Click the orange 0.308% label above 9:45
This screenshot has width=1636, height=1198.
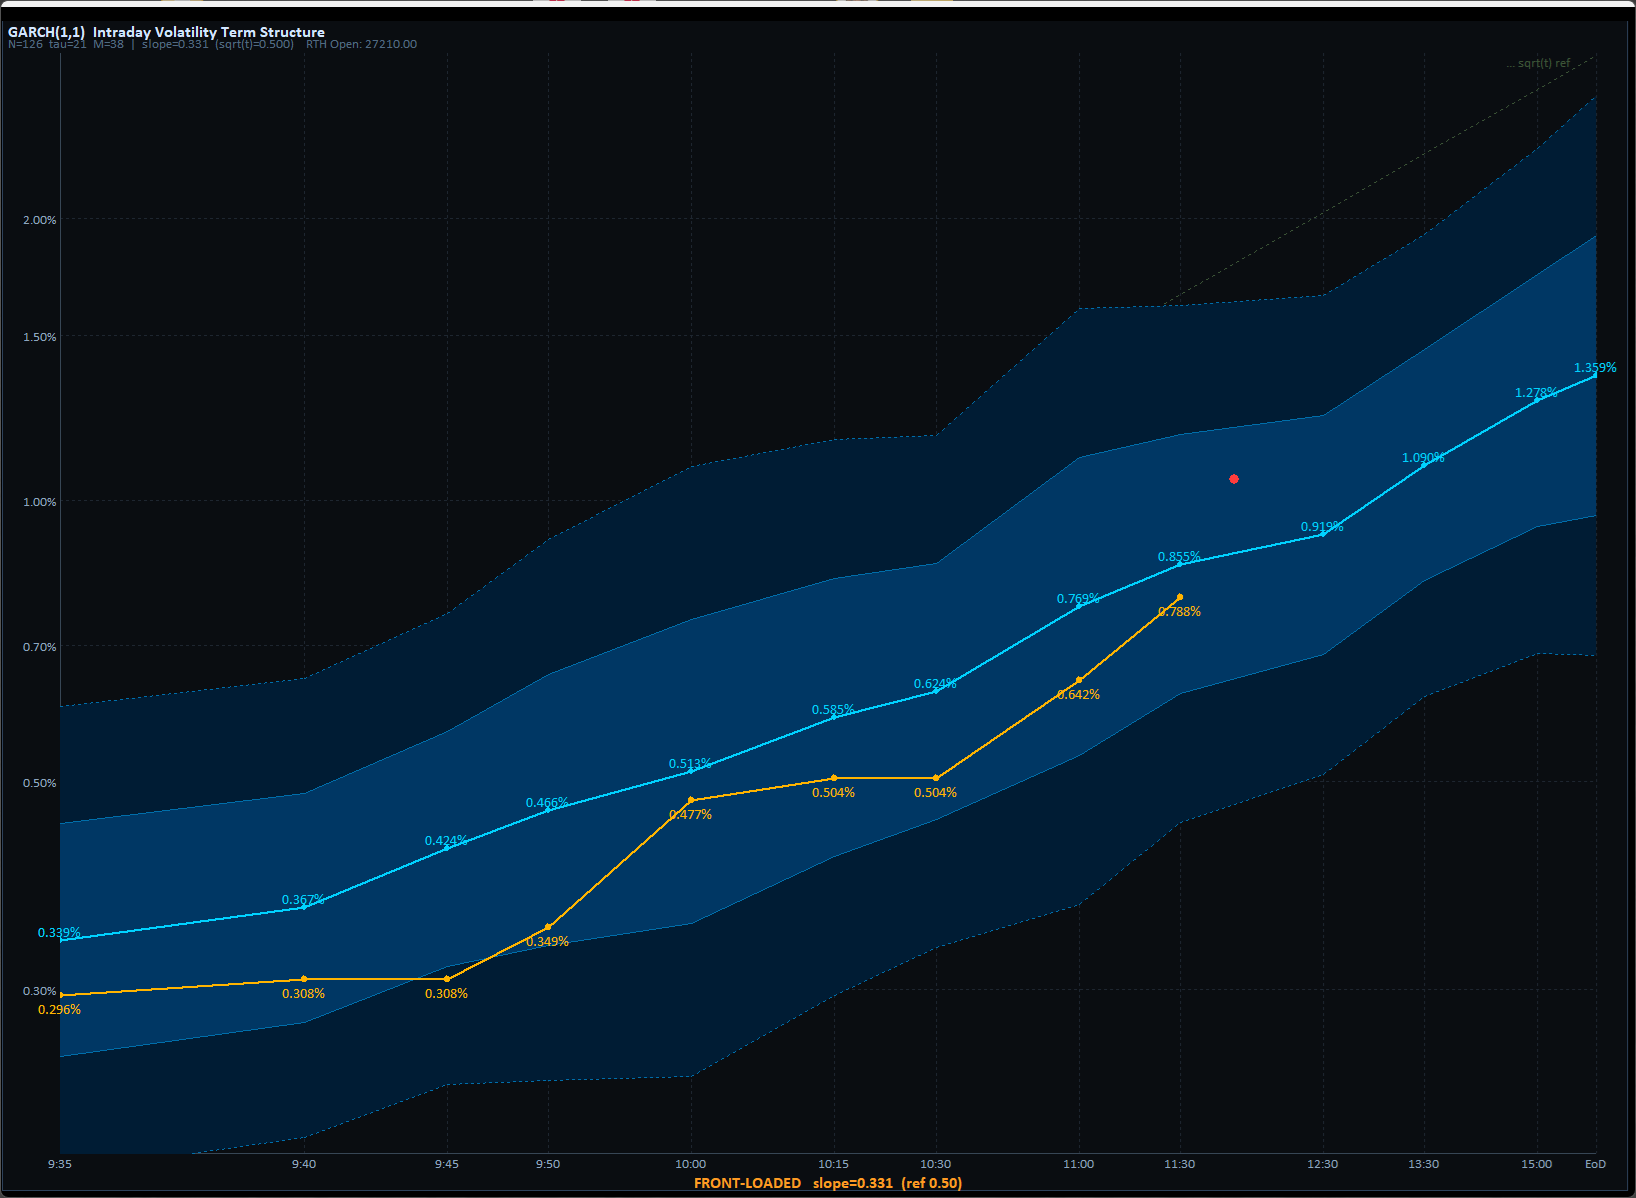446,994
